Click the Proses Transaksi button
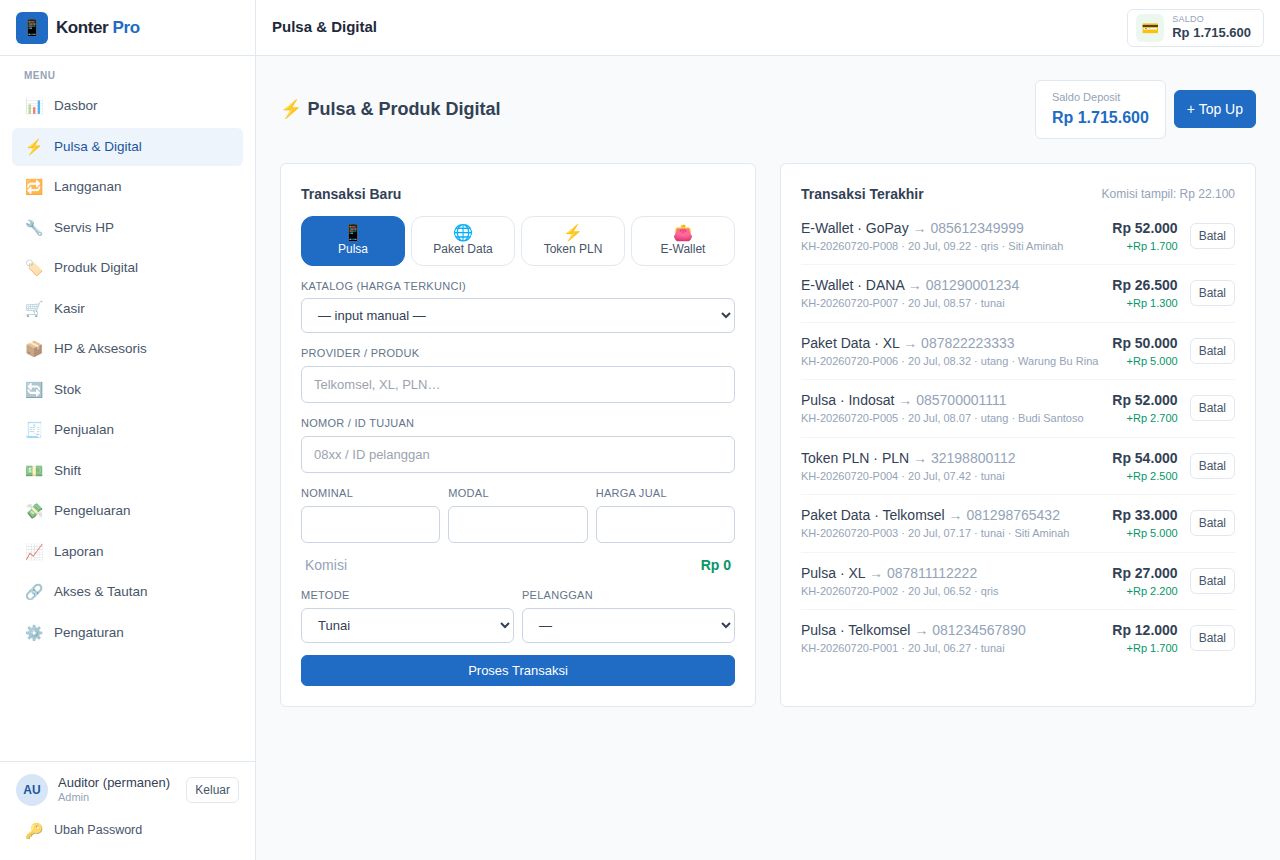 [x=518, y=670]
